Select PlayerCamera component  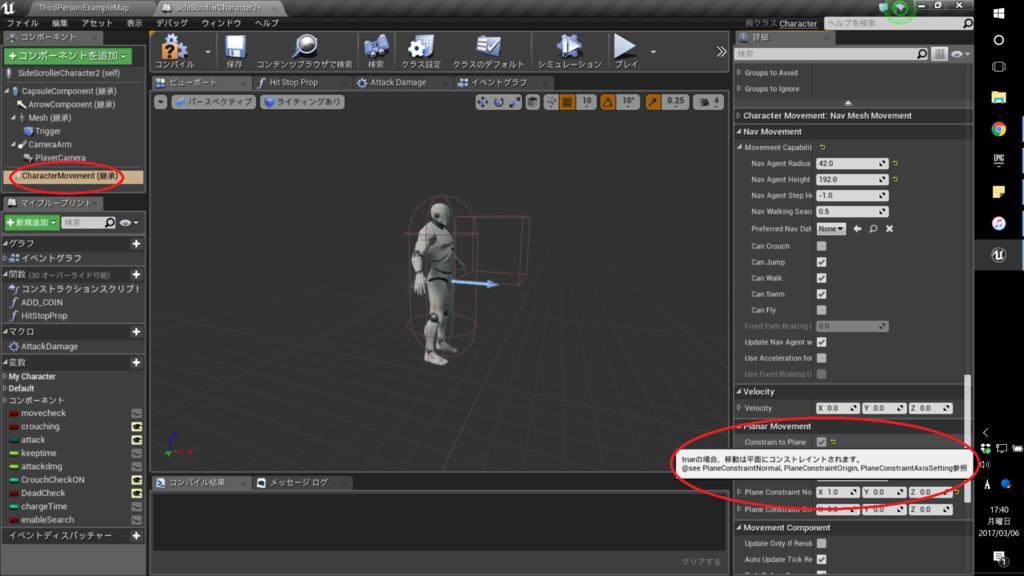pyautogui.click(x=60, y=157)
